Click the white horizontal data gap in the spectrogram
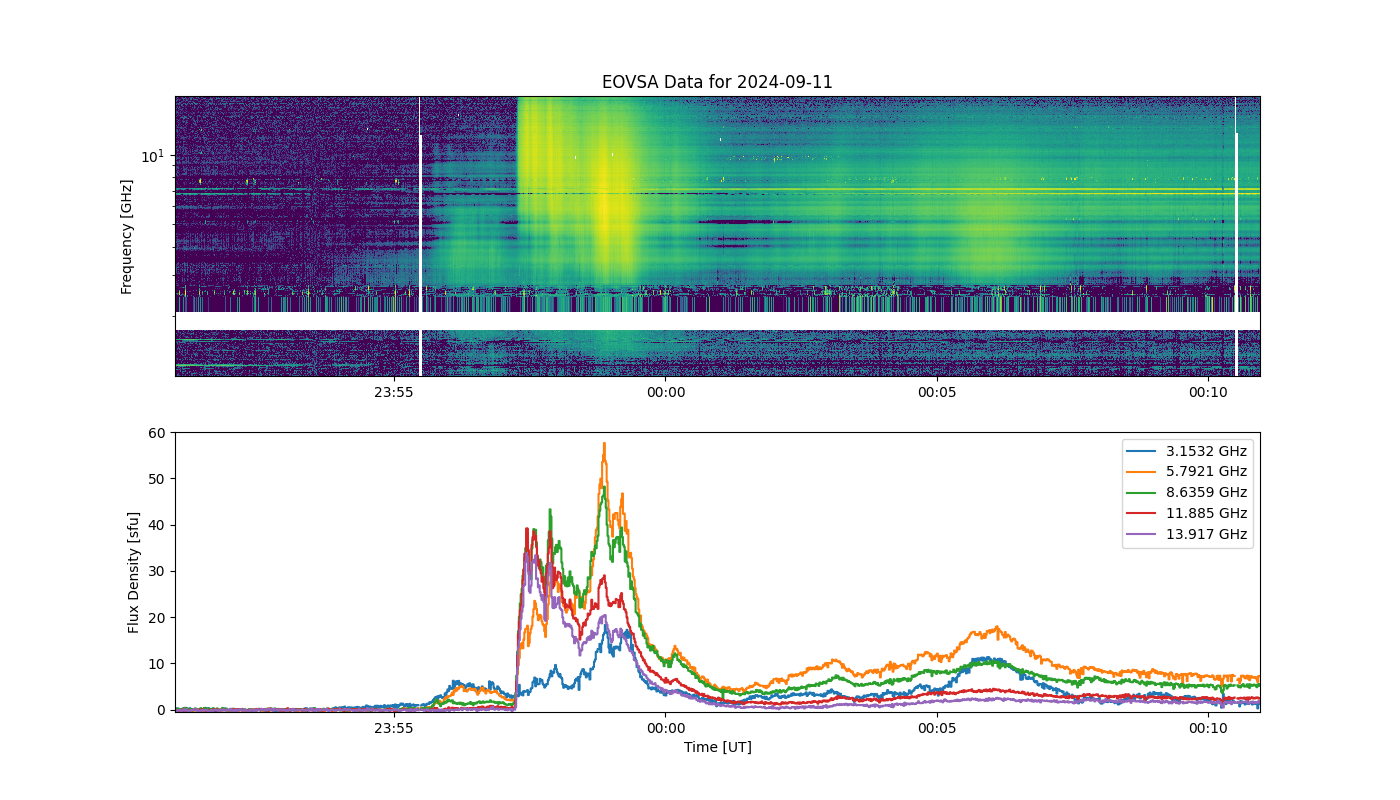1400x800 pixels. [x=717, y=321]
